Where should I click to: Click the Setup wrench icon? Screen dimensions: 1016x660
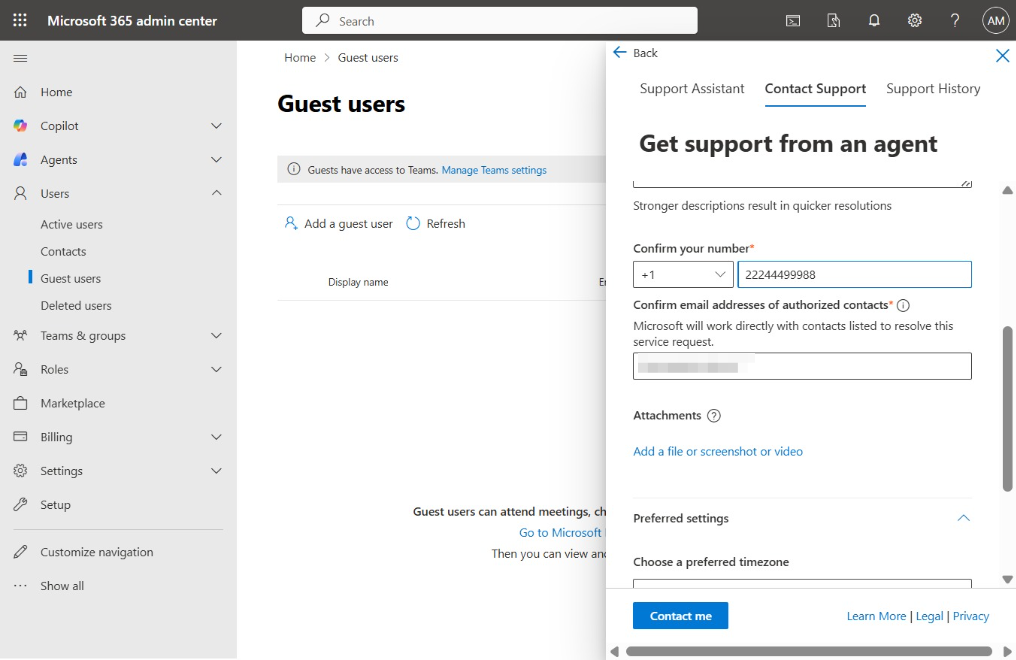tap(20, 504)
